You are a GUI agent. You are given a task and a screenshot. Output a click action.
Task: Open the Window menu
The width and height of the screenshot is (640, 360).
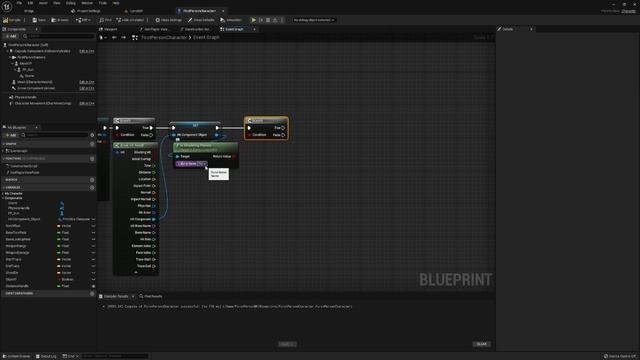click(x=87, y=3)
